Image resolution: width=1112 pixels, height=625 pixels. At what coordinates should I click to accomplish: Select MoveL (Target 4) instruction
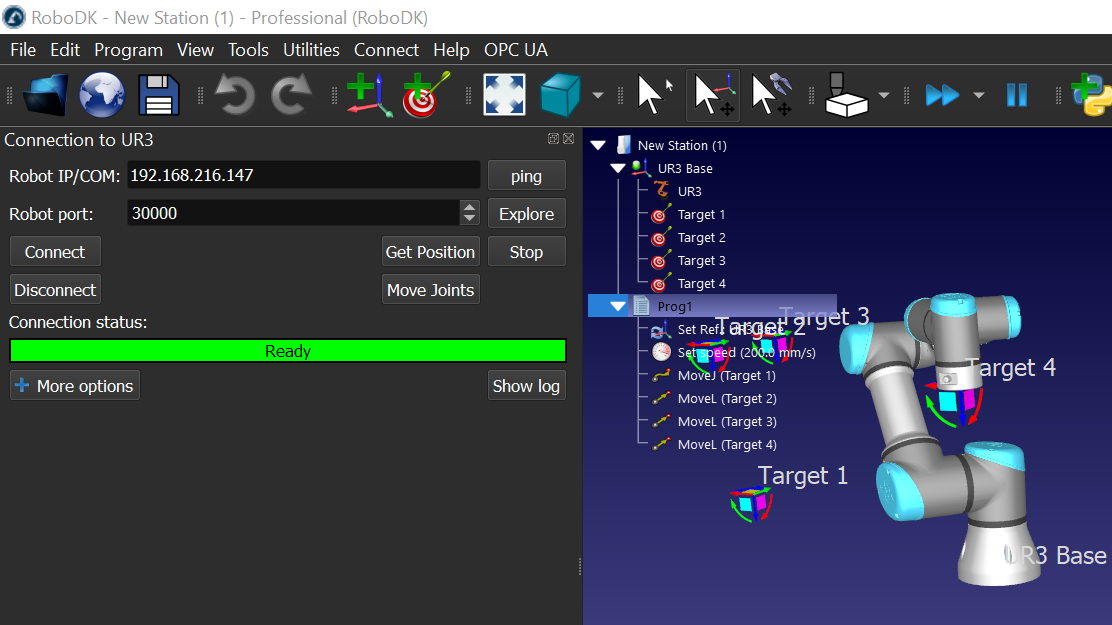tap(727, 444)
